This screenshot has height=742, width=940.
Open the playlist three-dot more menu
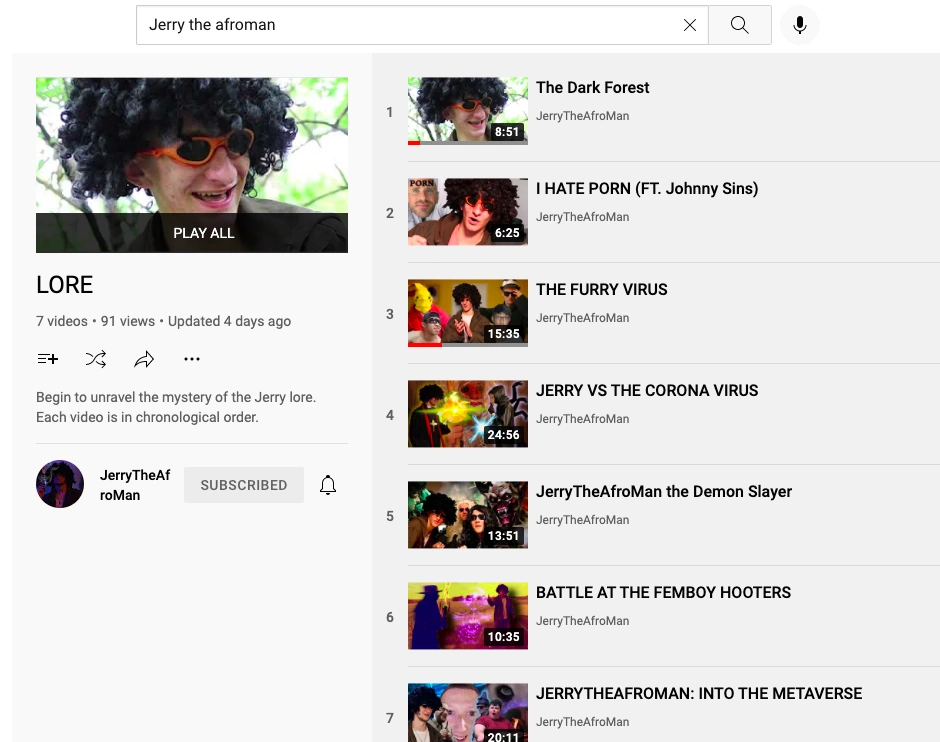(x=192, y=359)
